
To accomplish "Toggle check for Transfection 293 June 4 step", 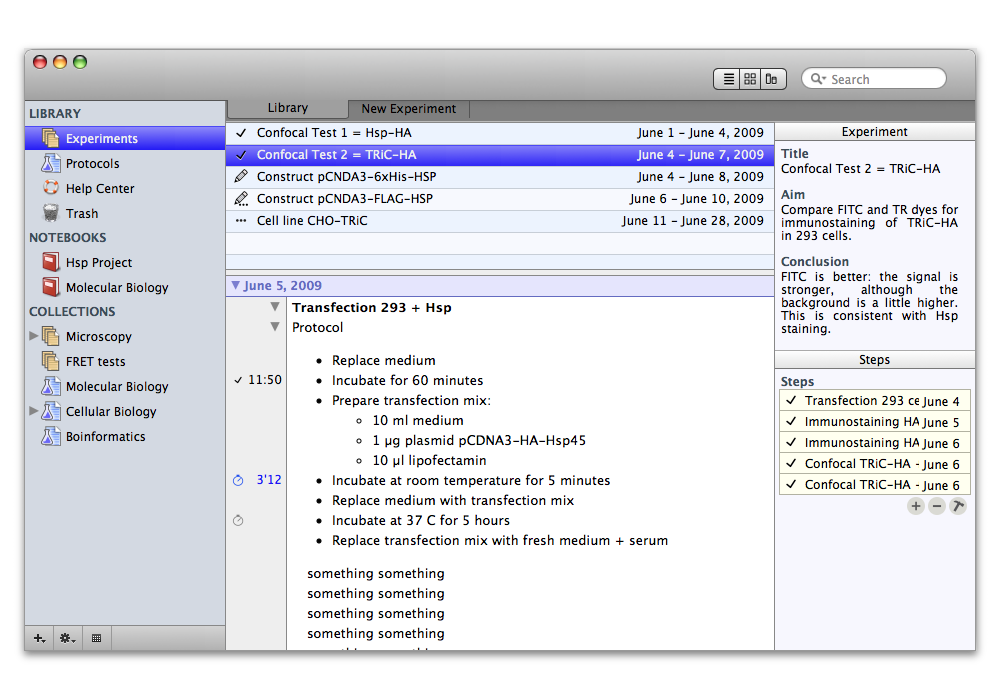I will [791, 400].
